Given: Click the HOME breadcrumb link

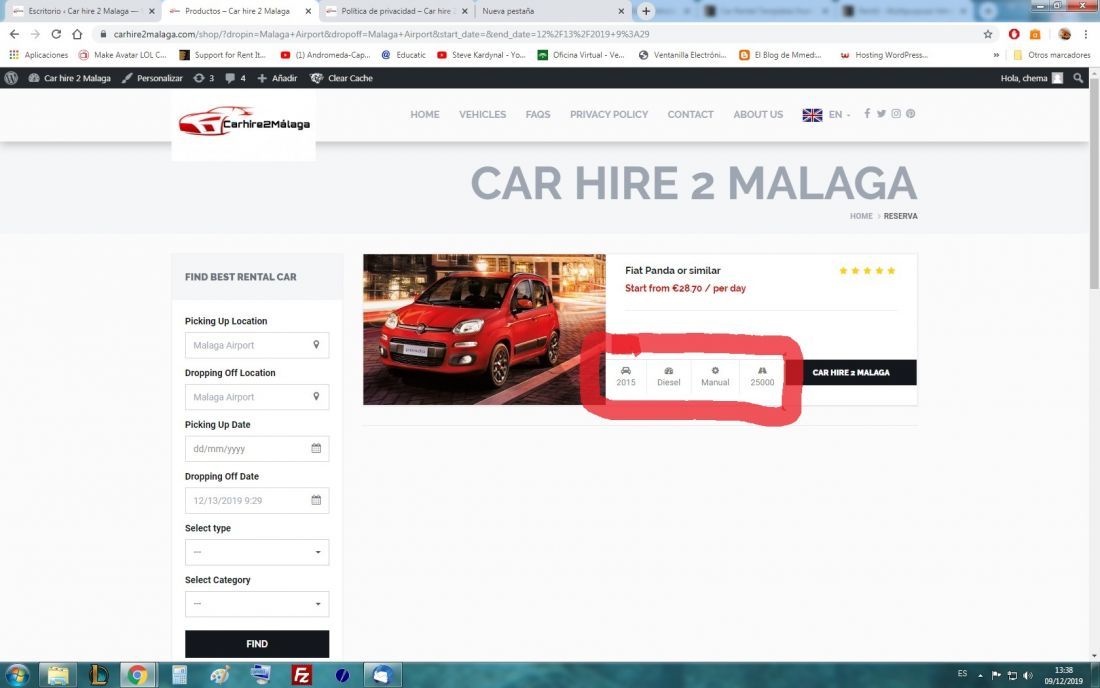Looking at the screenshot, I should tap(861, 216).
